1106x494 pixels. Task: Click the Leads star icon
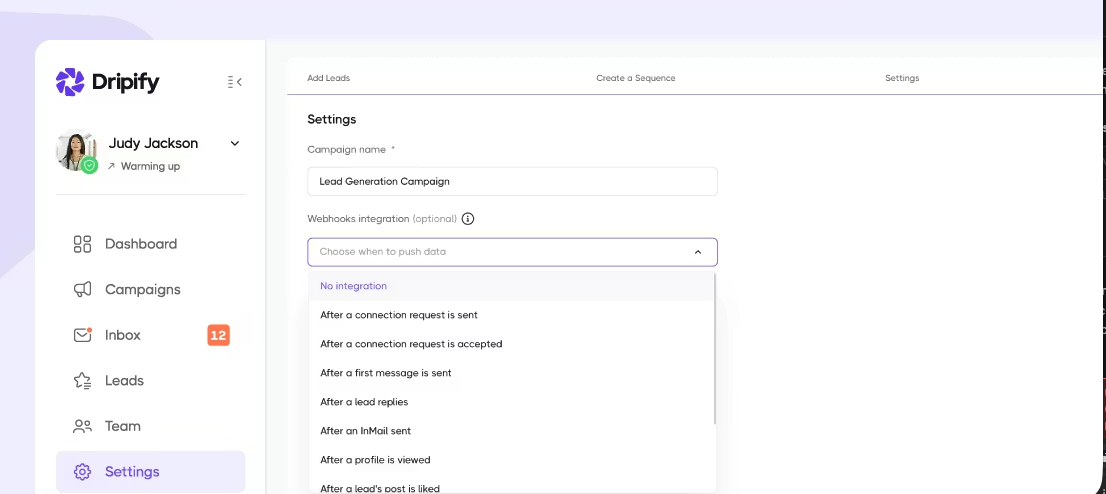pos(83,381)
